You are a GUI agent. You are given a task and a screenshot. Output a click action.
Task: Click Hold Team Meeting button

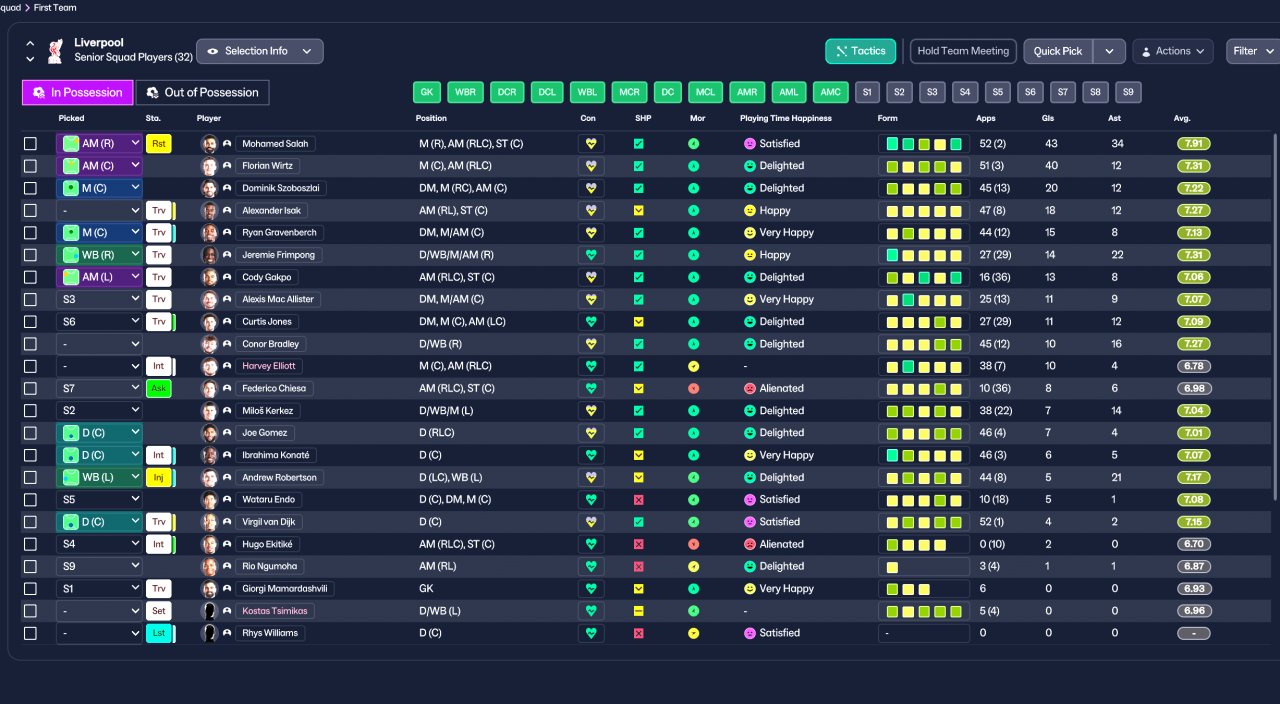click(x=963, y=51)
